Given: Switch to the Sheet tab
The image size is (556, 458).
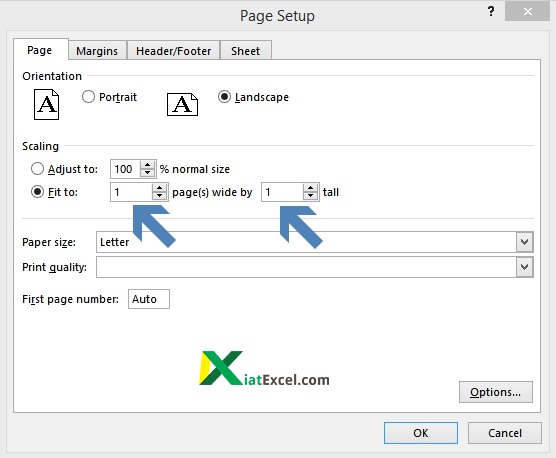Looking at the screenshot, I should point(245,51).
